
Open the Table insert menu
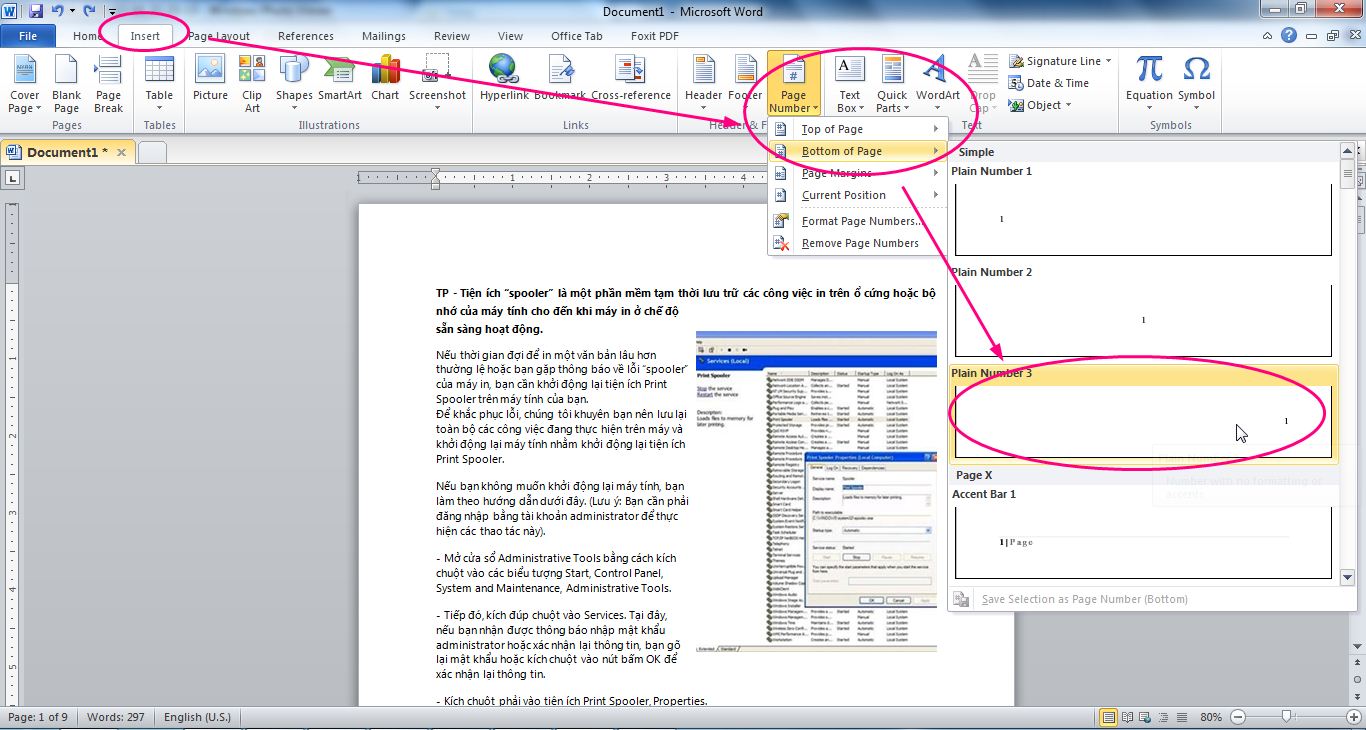[x=159, y=85]
